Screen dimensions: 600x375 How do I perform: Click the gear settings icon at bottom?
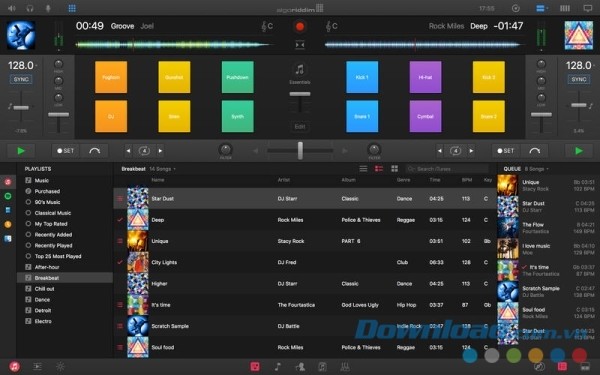[60, 367]
